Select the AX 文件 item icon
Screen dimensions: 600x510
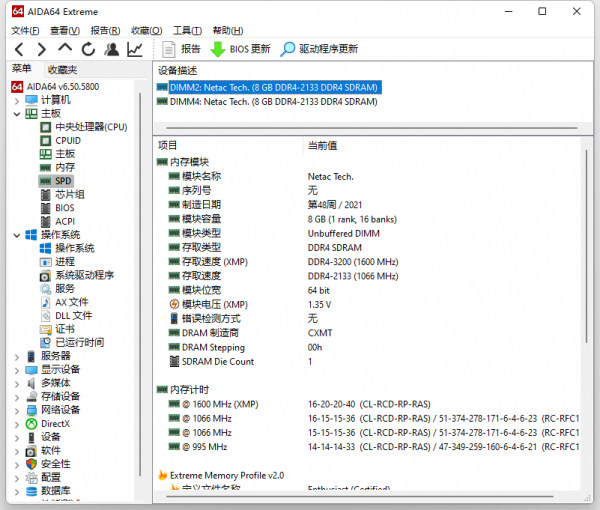pyautogui.click(x=46, y=303)
